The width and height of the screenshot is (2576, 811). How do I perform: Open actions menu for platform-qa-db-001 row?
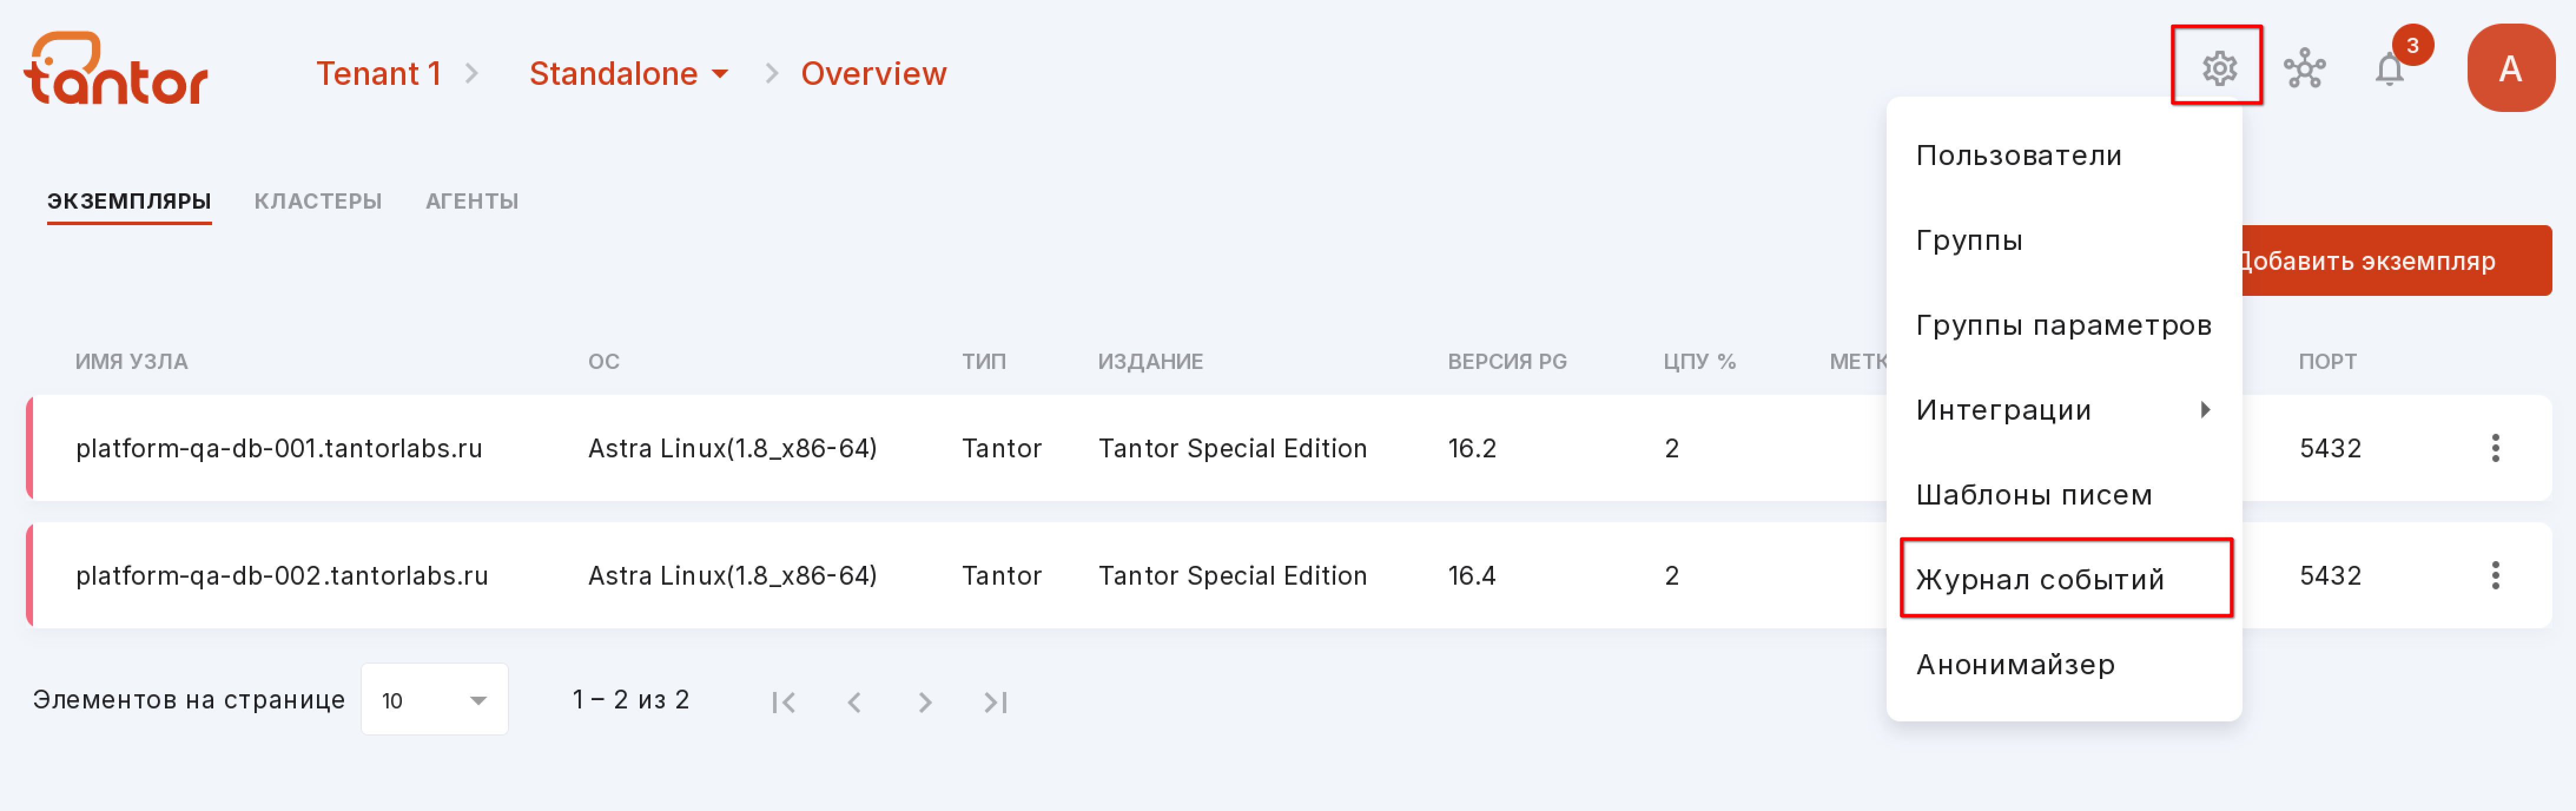click(2495, 448)
